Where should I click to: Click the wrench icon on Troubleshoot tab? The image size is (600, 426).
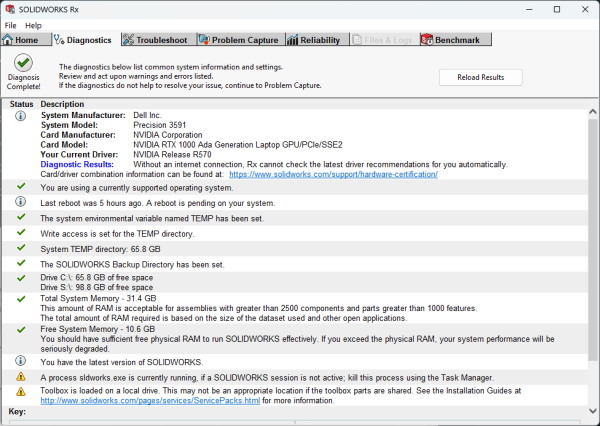point(129,39)
